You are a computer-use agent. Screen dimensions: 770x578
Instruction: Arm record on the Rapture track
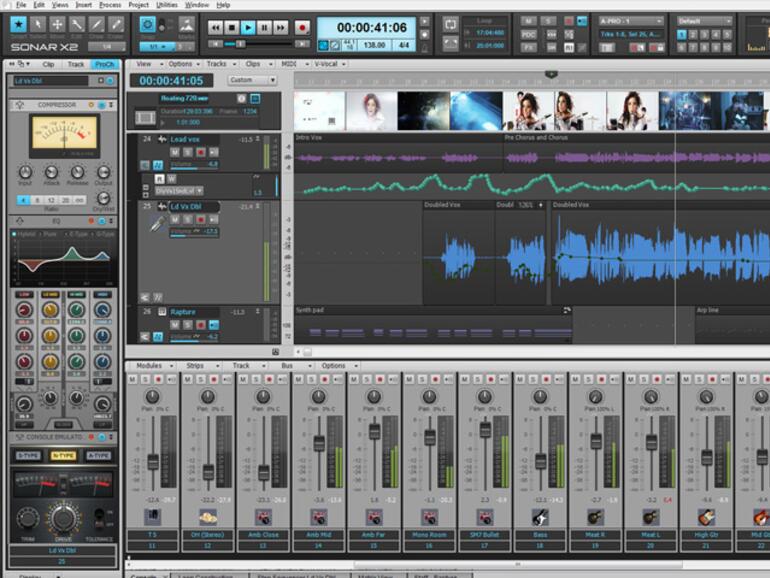coord(200,325)
